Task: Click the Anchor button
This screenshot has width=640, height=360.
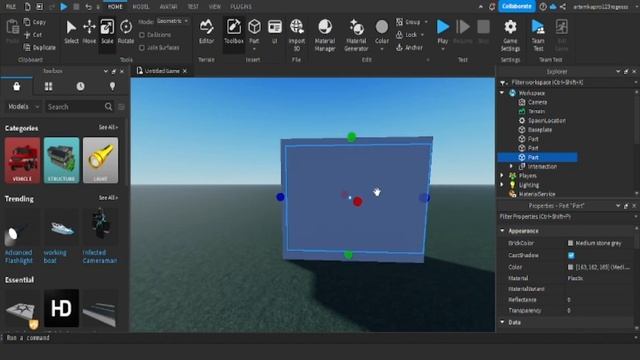Action: (x=409, y=48)
